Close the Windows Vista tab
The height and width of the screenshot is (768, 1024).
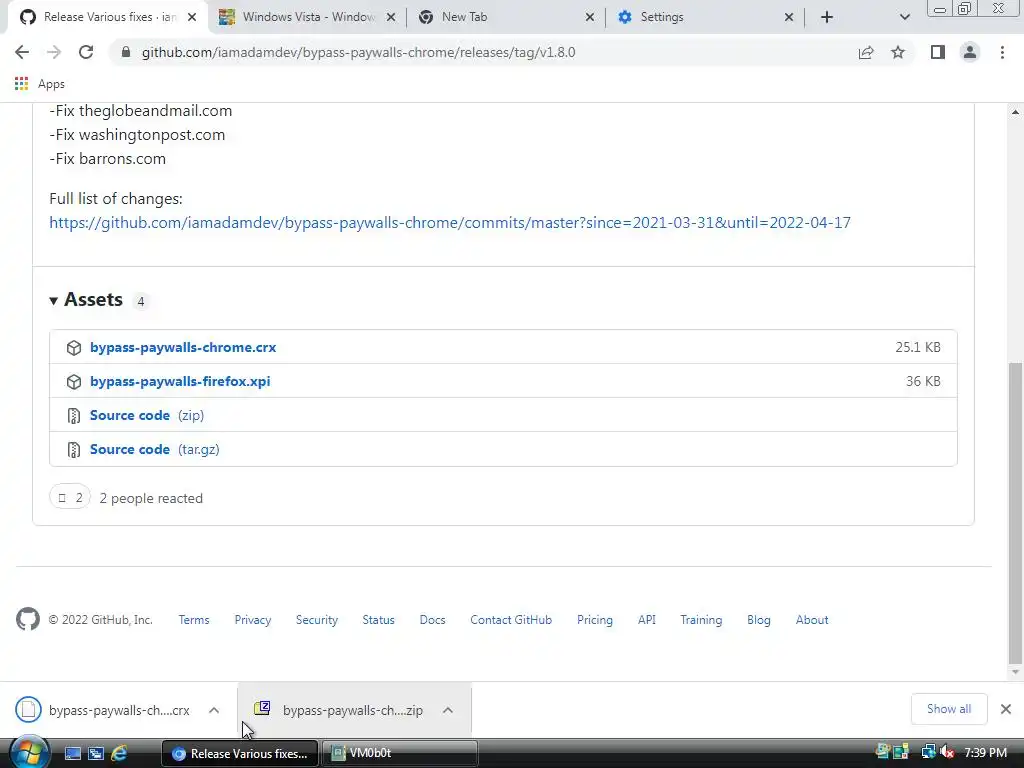pyautogui.click(x=391, y=17)
